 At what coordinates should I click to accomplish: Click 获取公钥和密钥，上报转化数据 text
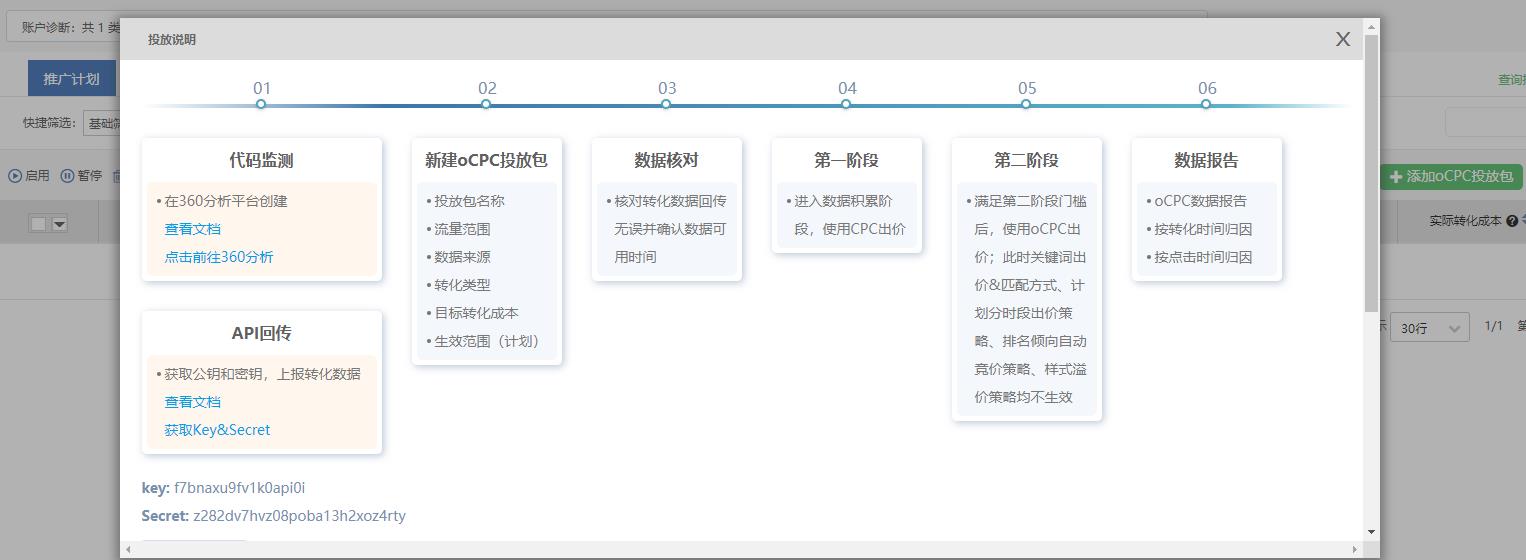263,374
